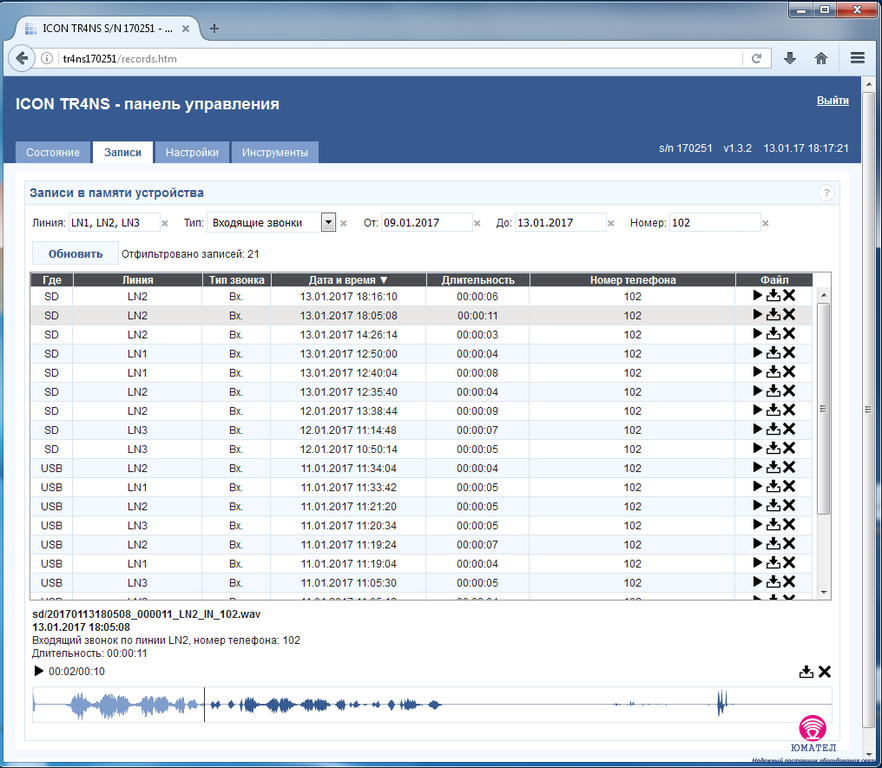The width and height of the screenshot is (882, 768).
Task: Seek within the audio waveform timeline
Action: 432,704
